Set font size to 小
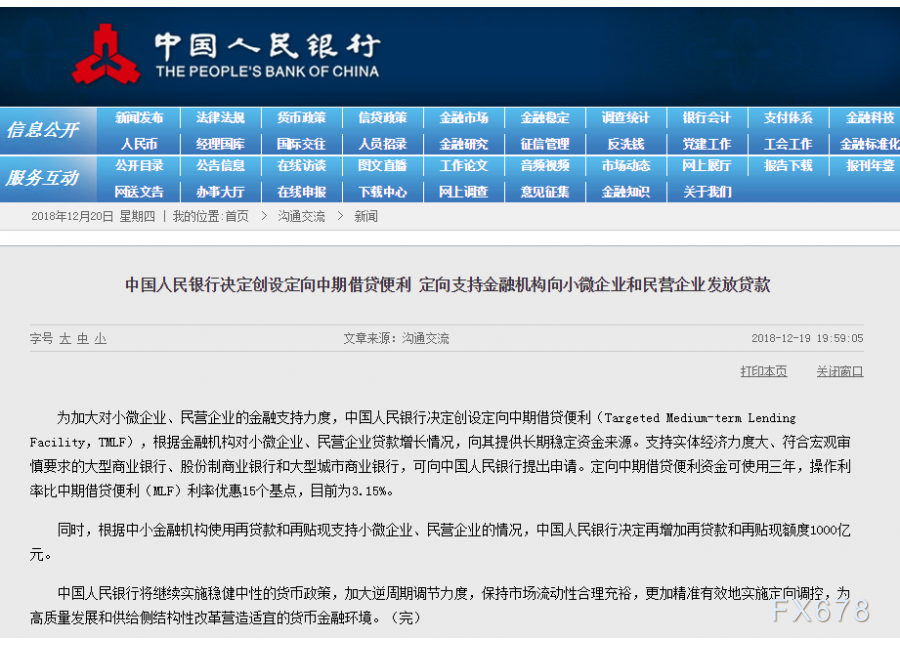 click(100, 339)
